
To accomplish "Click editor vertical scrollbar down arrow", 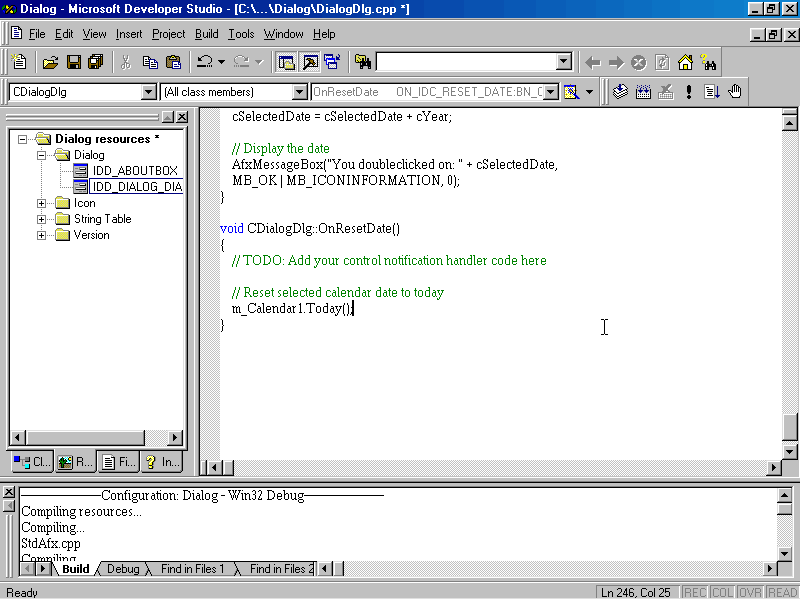I will (790, 452).
